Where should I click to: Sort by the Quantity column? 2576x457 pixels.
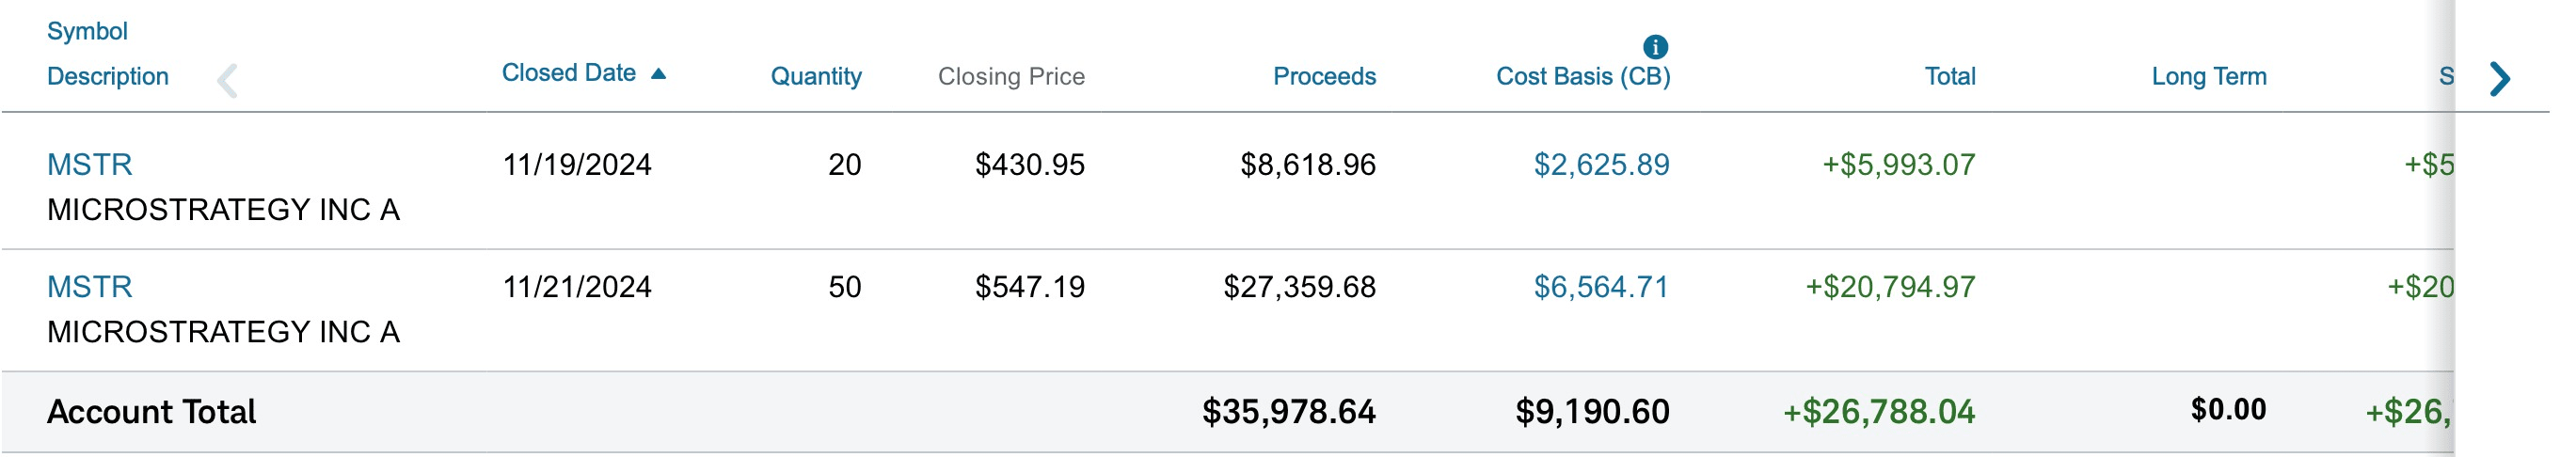pyautogui.click(x=815, y=77)
